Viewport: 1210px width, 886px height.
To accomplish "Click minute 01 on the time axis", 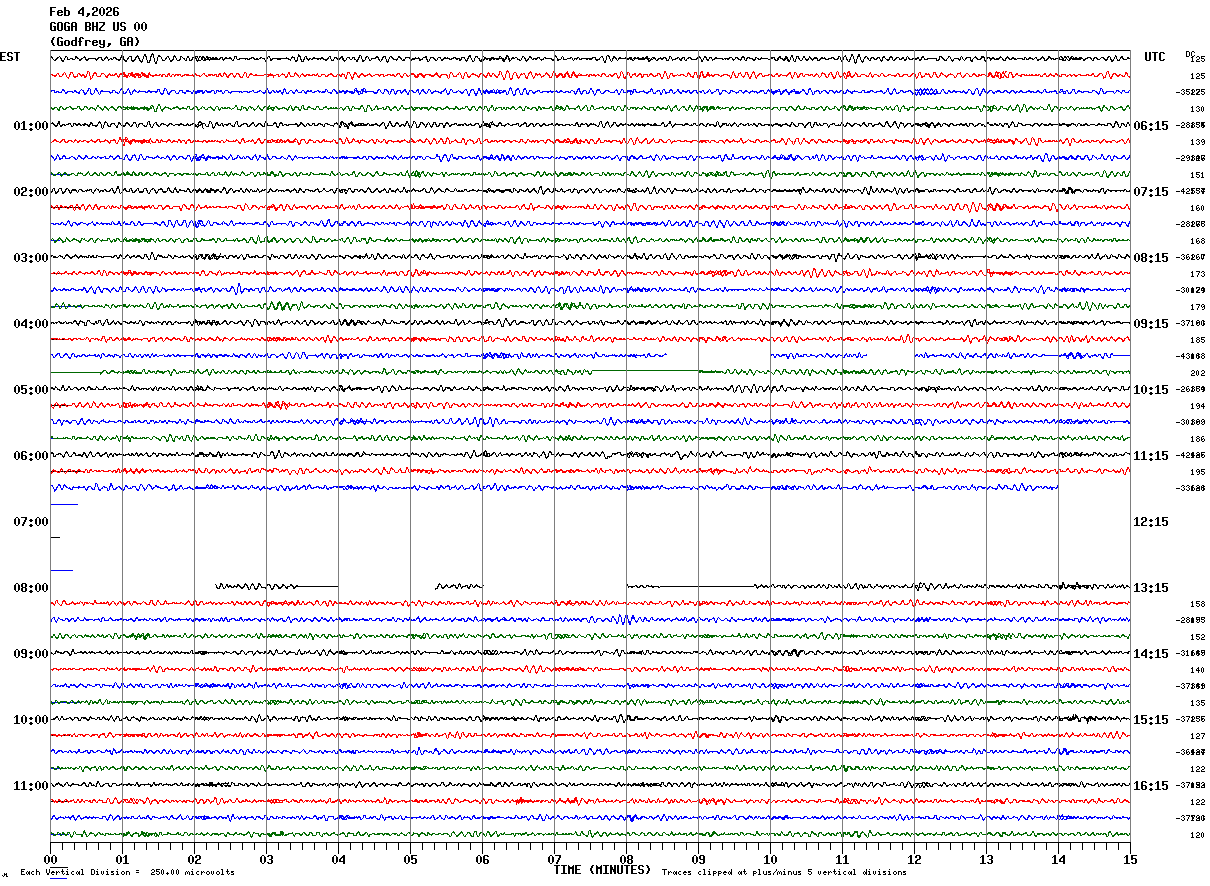I will [122, 859].
